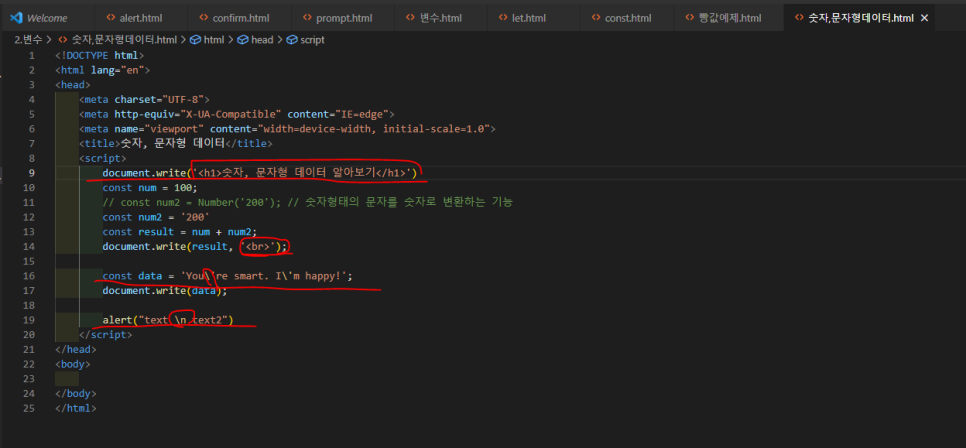Open the 빵값예제.html tab

pyautogui.click(x=729, y=18)
